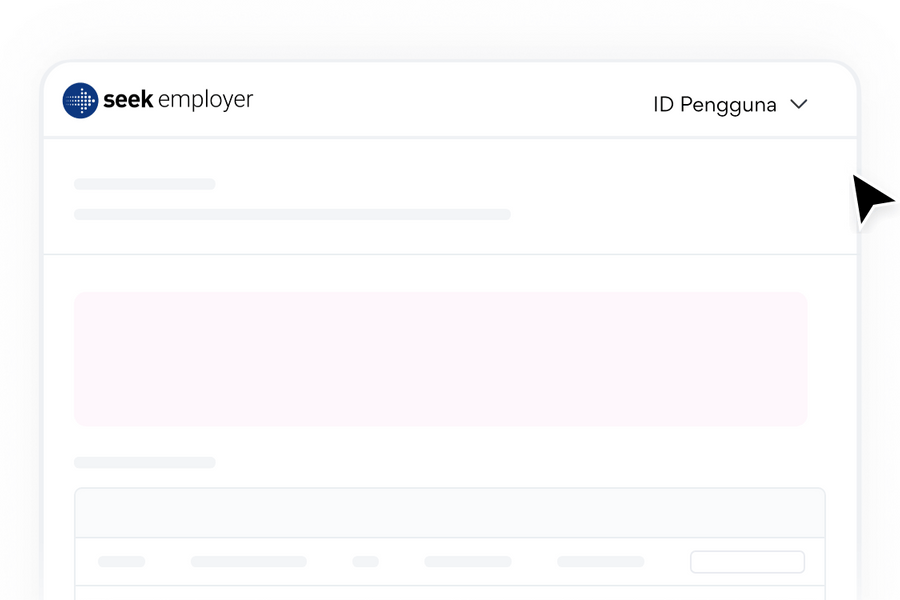Click the section heading placeholder above the table
The image size is (900, 600).
(145, 462)
